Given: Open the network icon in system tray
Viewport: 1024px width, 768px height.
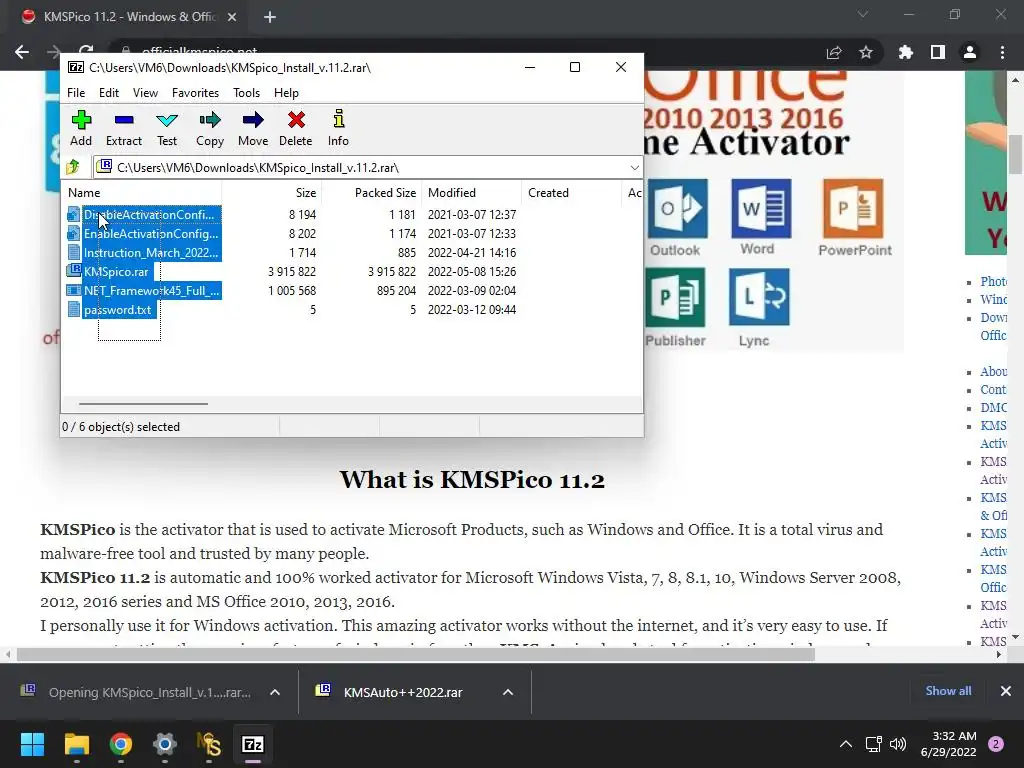Looking at the screenshot, I should tap(873, 744).
